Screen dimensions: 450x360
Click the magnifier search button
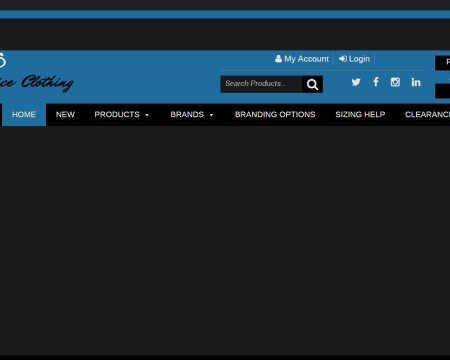[x=312, y=84]
